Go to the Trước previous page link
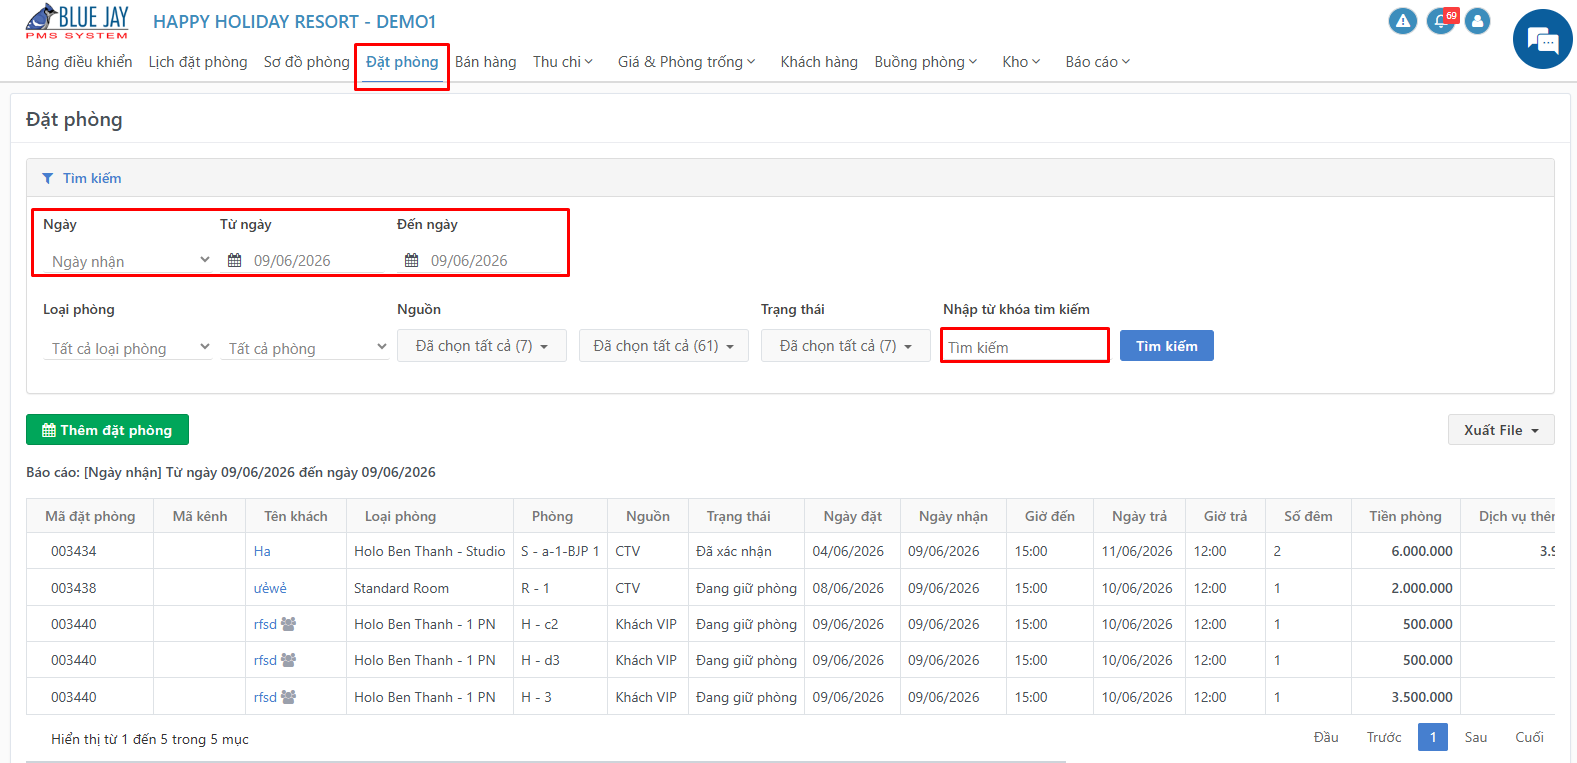 click(1384, 737)
